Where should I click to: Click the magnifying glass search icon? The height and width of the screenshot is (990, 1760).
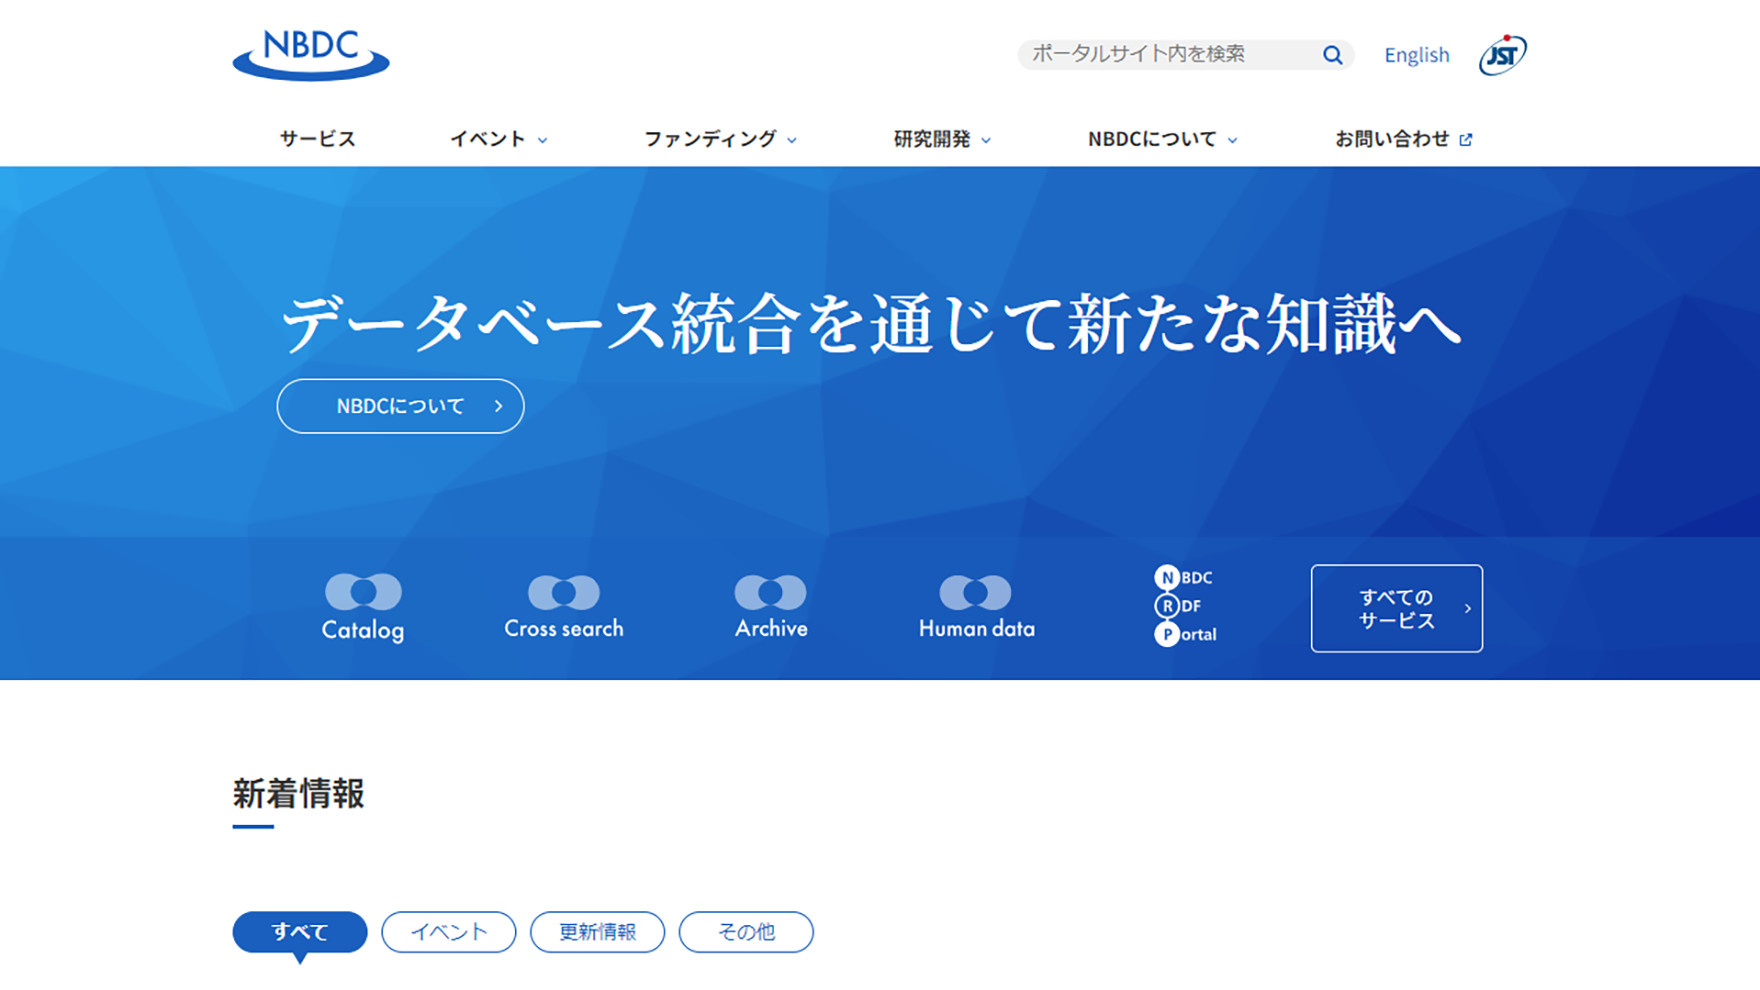pos(1332,55)
